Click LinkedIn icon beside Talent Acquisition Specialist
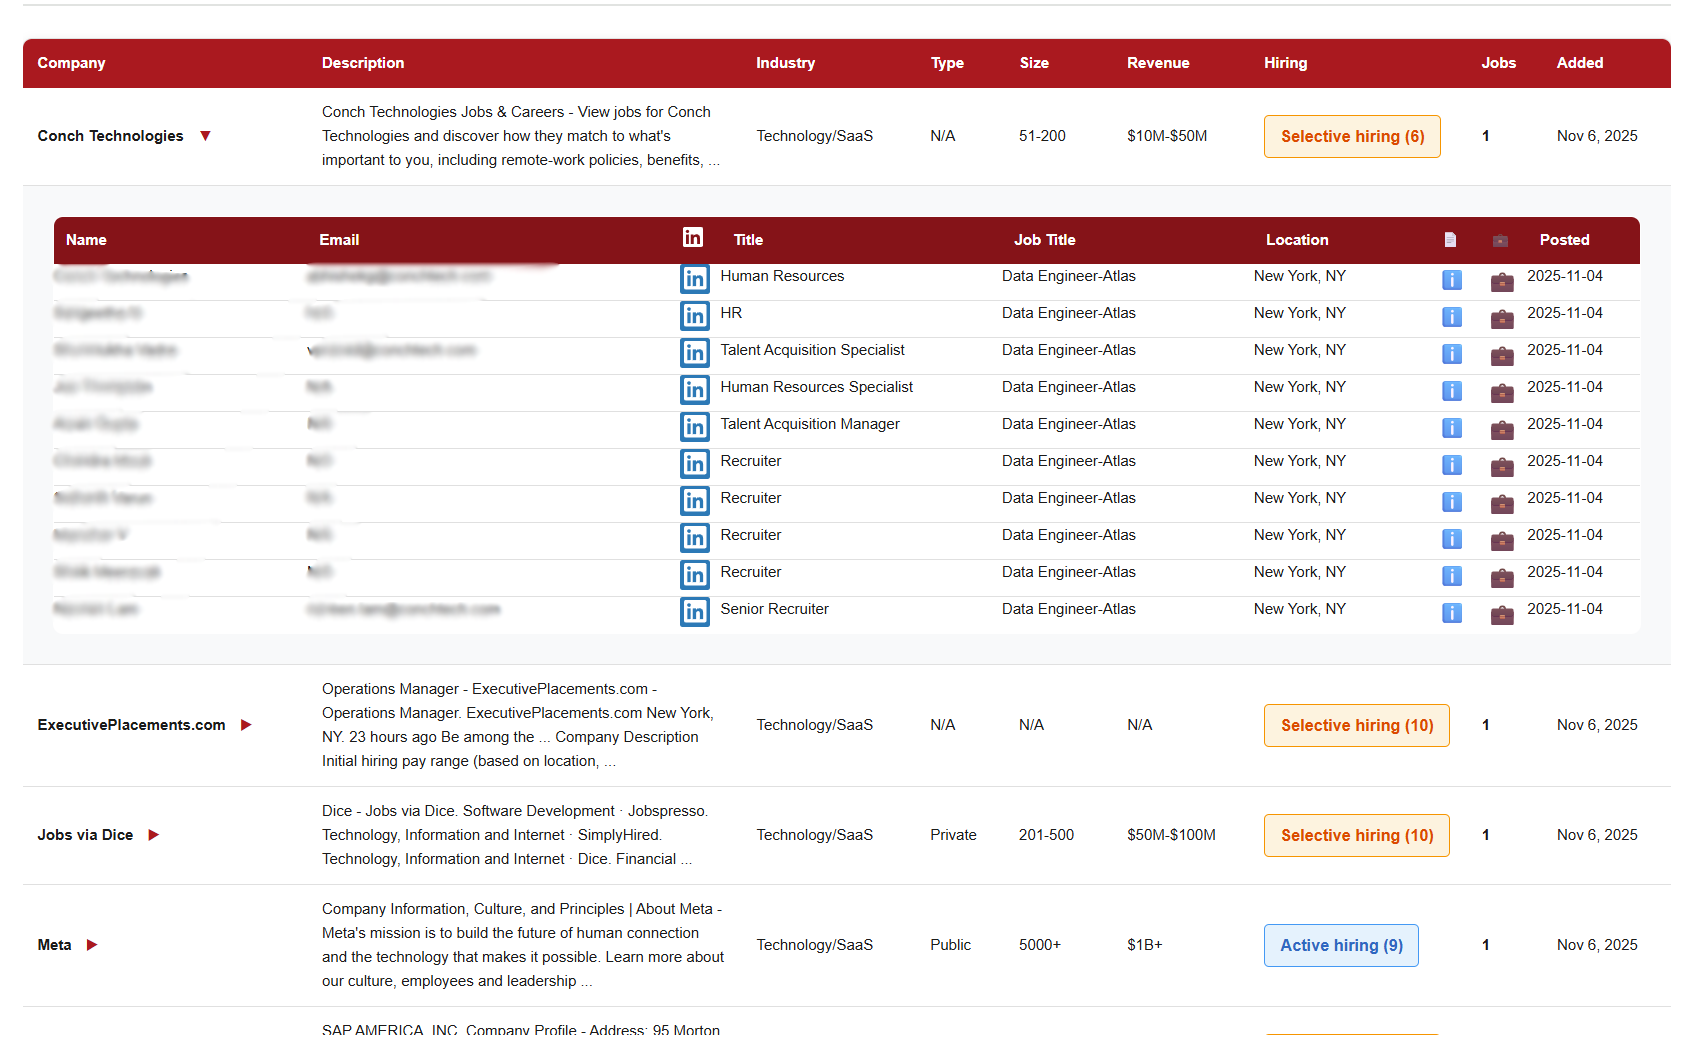Screen dimensions: 1687x1060 point(694,352)
